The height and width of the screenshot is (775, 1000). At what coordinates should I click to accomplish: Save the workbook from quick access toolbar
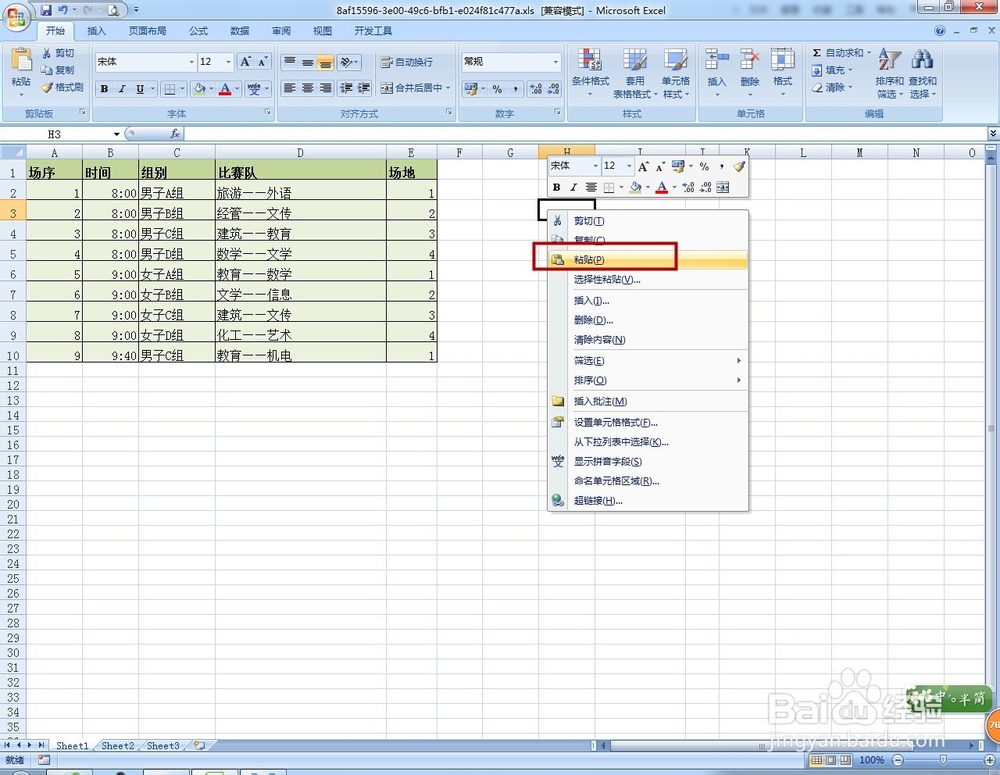click(x=46, y=10)
